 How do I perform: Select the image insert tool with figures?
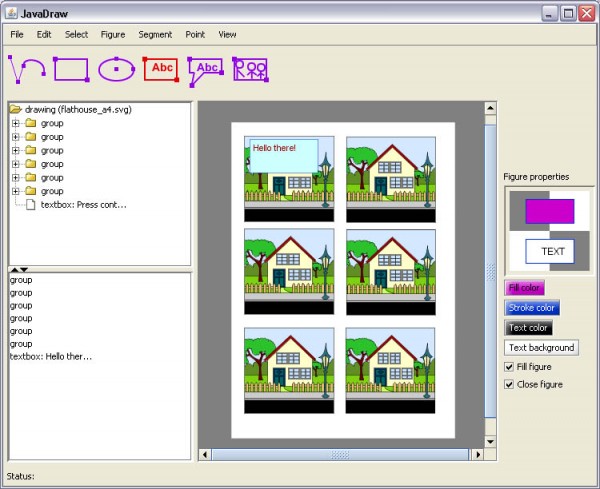tap(250, 68)
